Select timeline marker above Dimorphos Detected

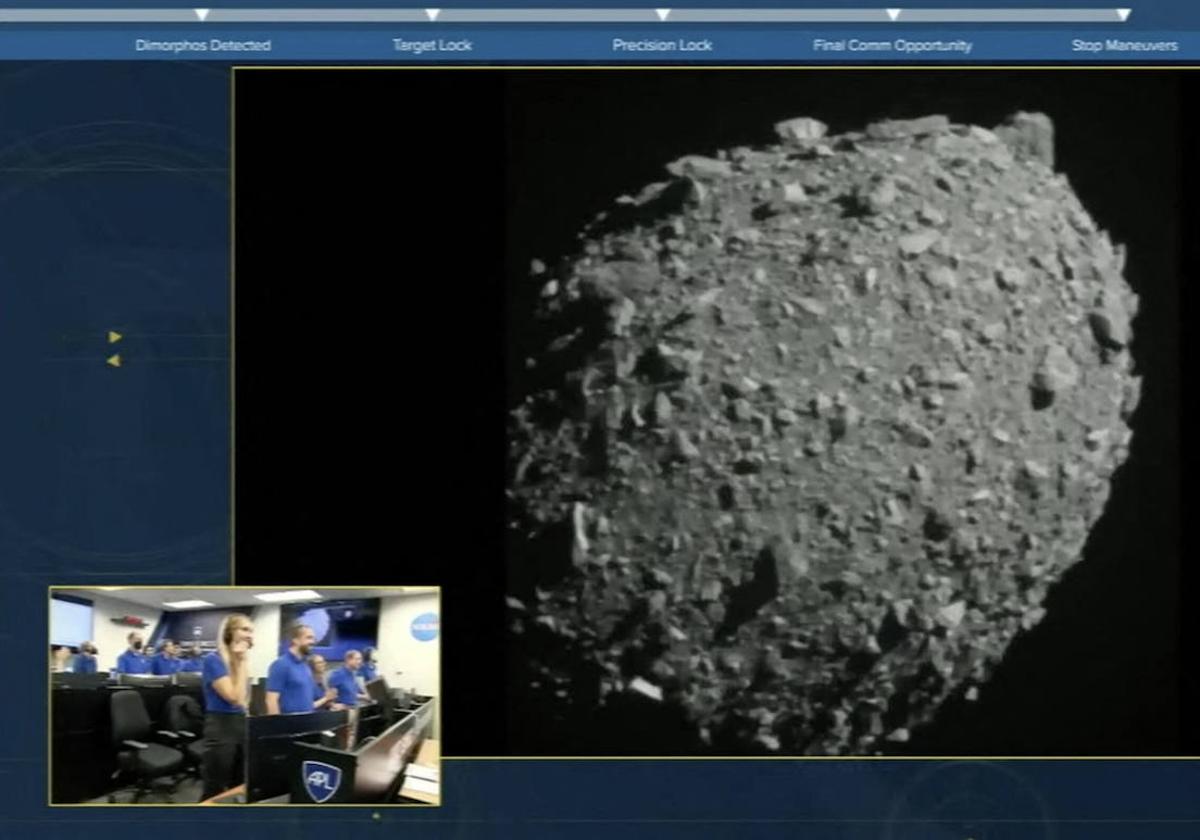click(x=202, y=15)
